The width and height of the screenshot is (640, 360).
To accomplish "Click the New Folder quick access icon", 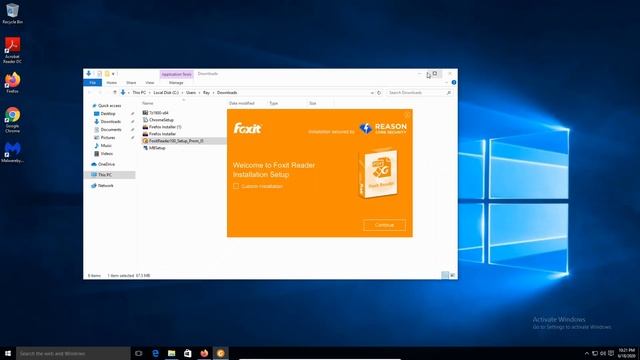I will (x=107, y=74).
